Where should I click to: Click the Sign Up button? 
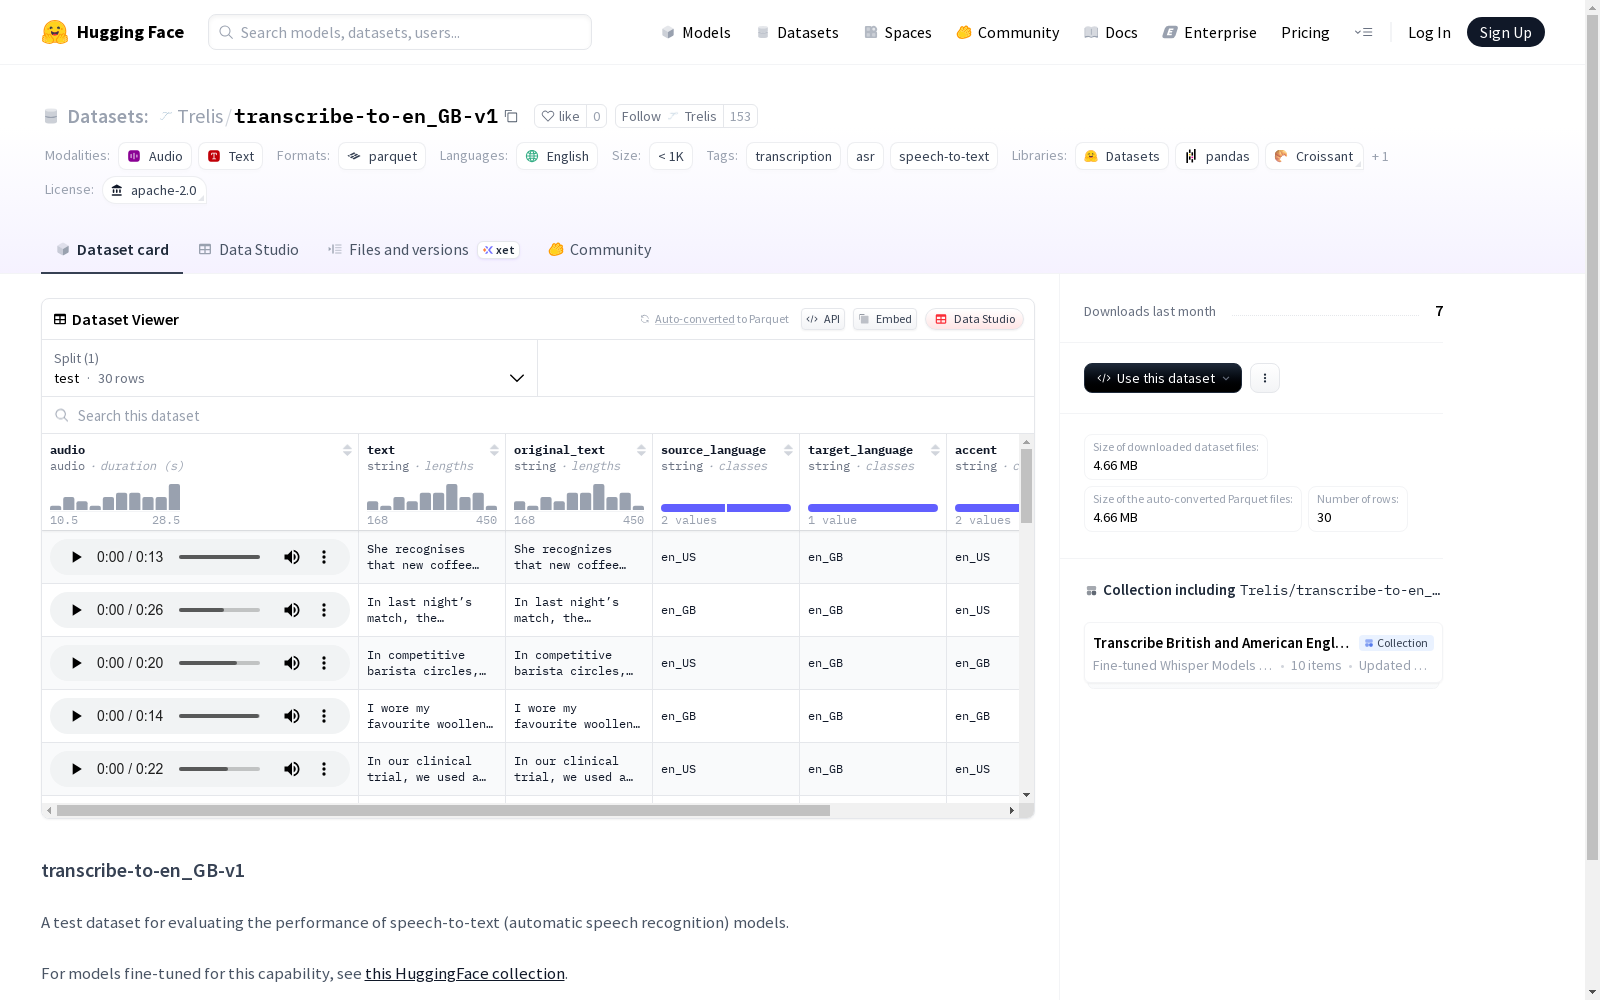pyautogui.click(x=1506, y=32)
